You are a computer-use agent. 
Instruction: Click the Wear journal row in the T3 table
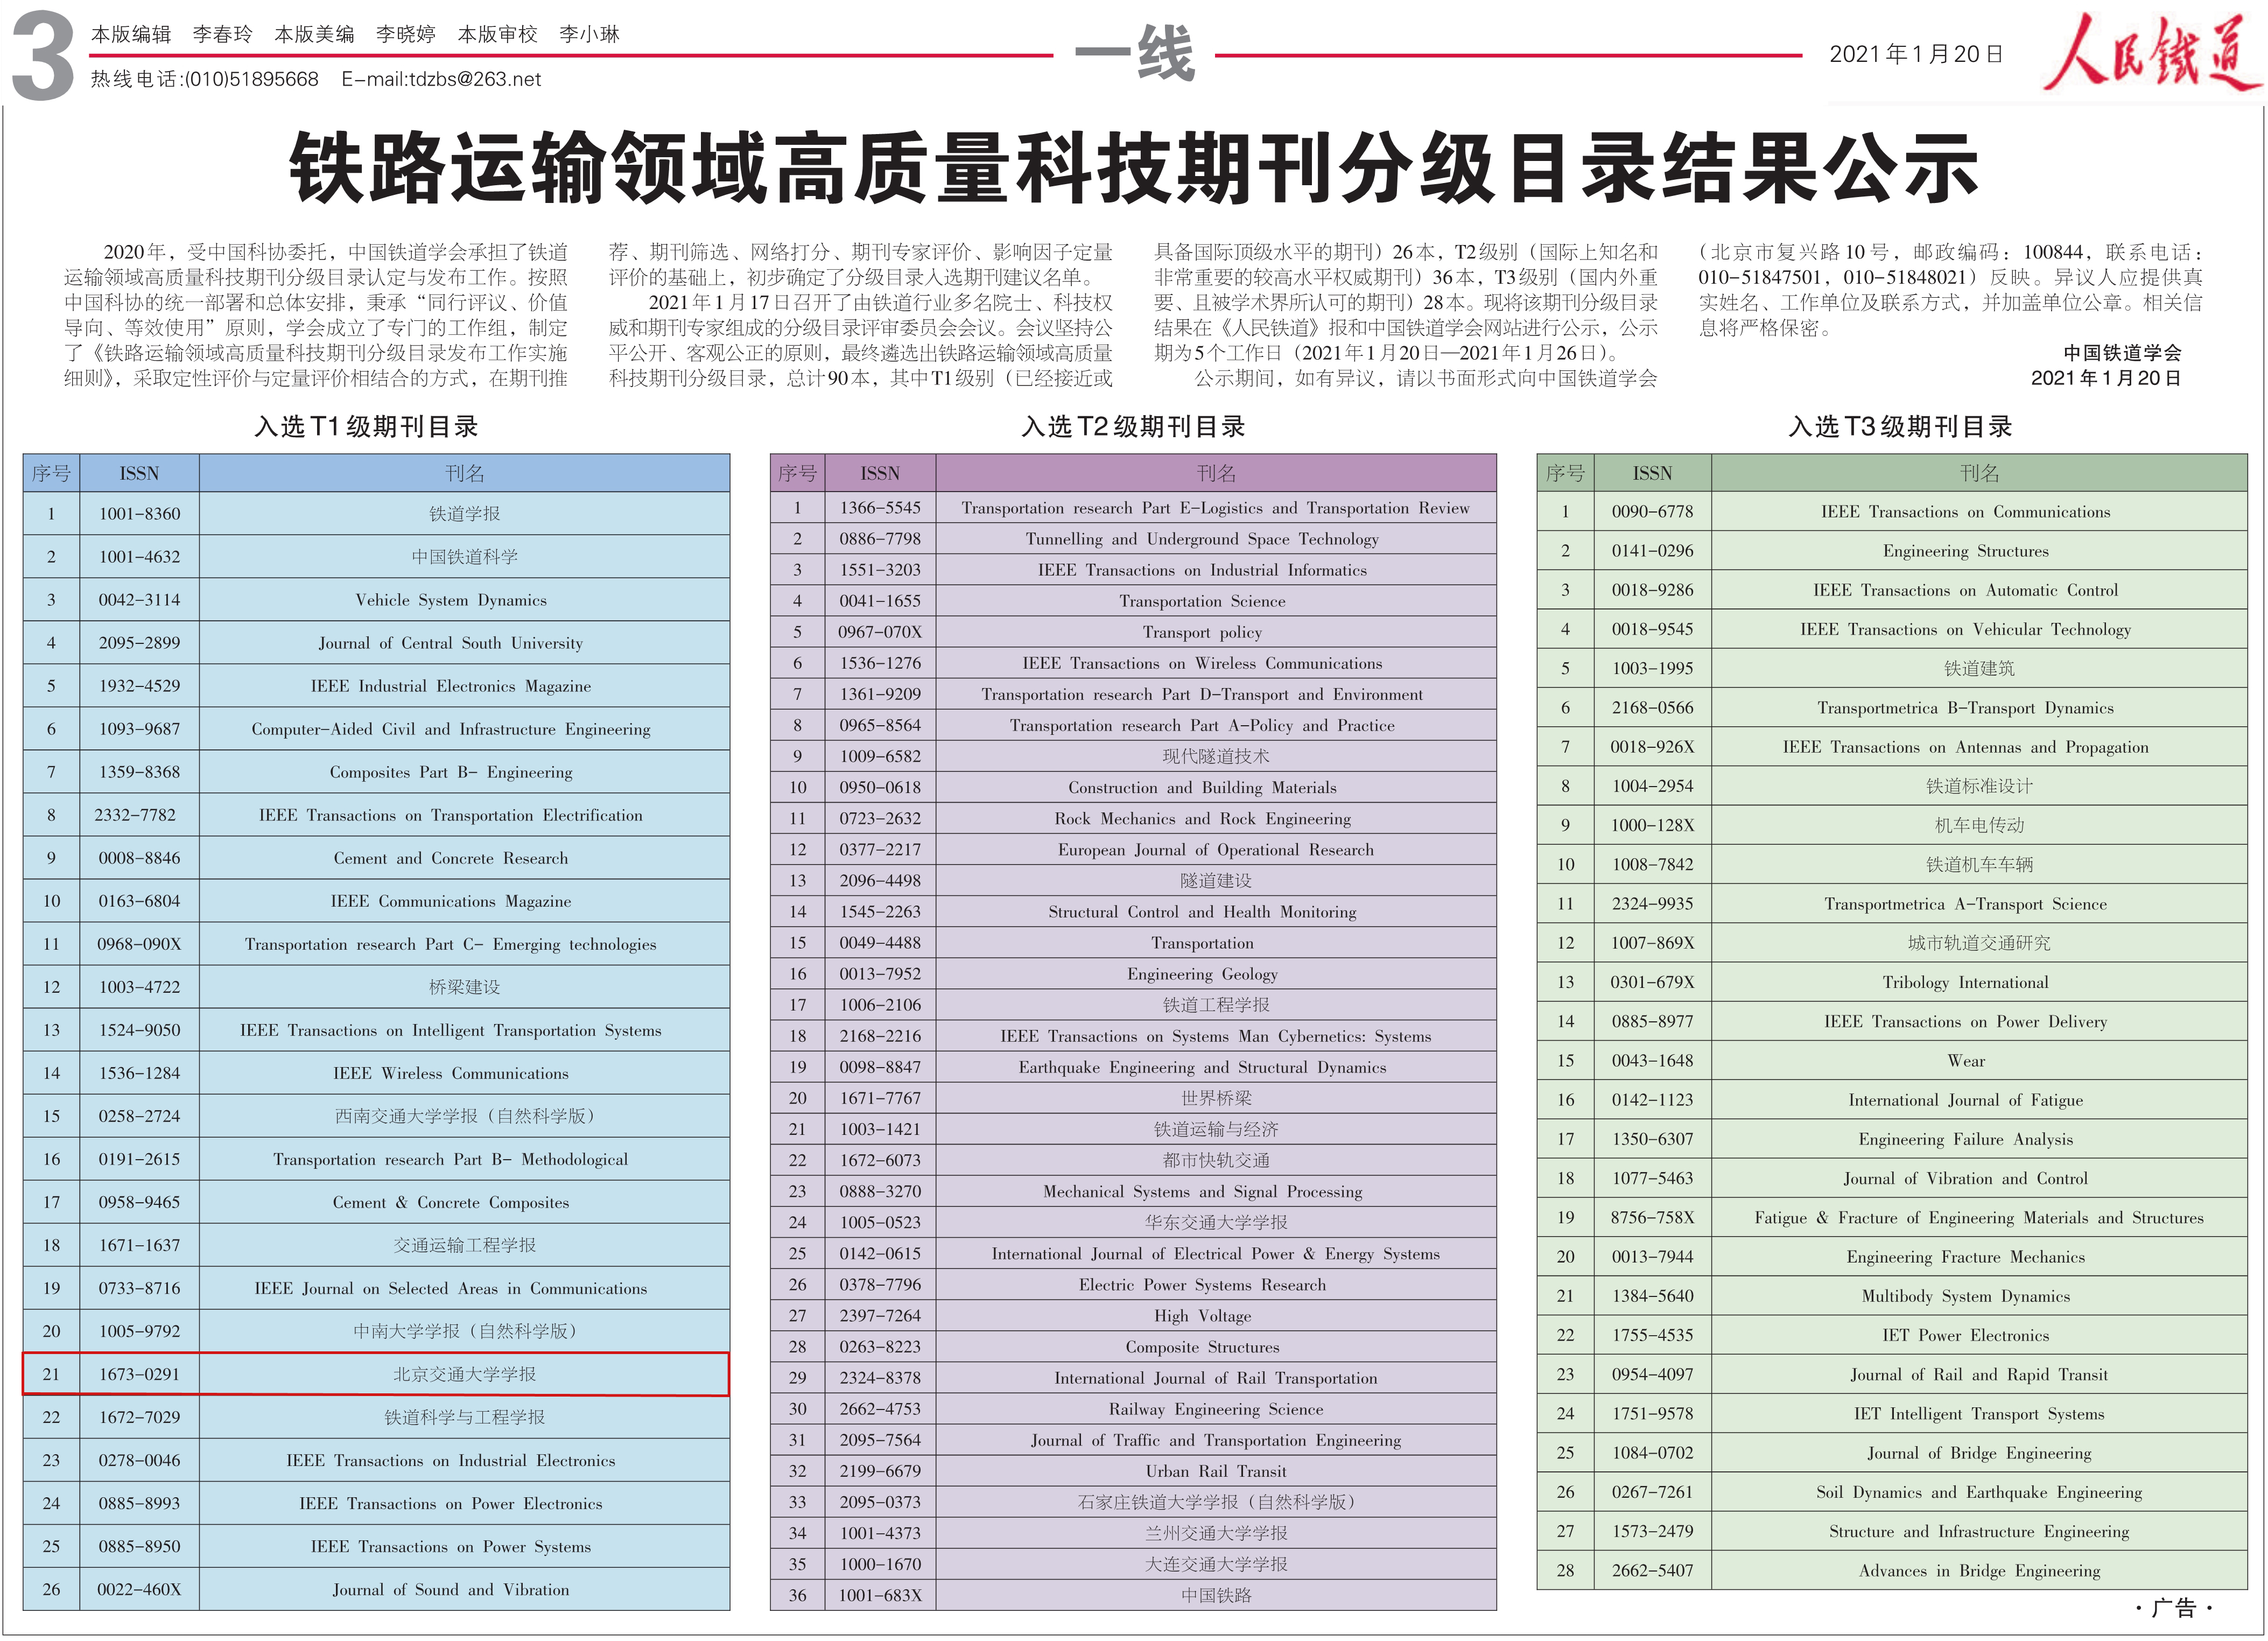point(1965,1061)
